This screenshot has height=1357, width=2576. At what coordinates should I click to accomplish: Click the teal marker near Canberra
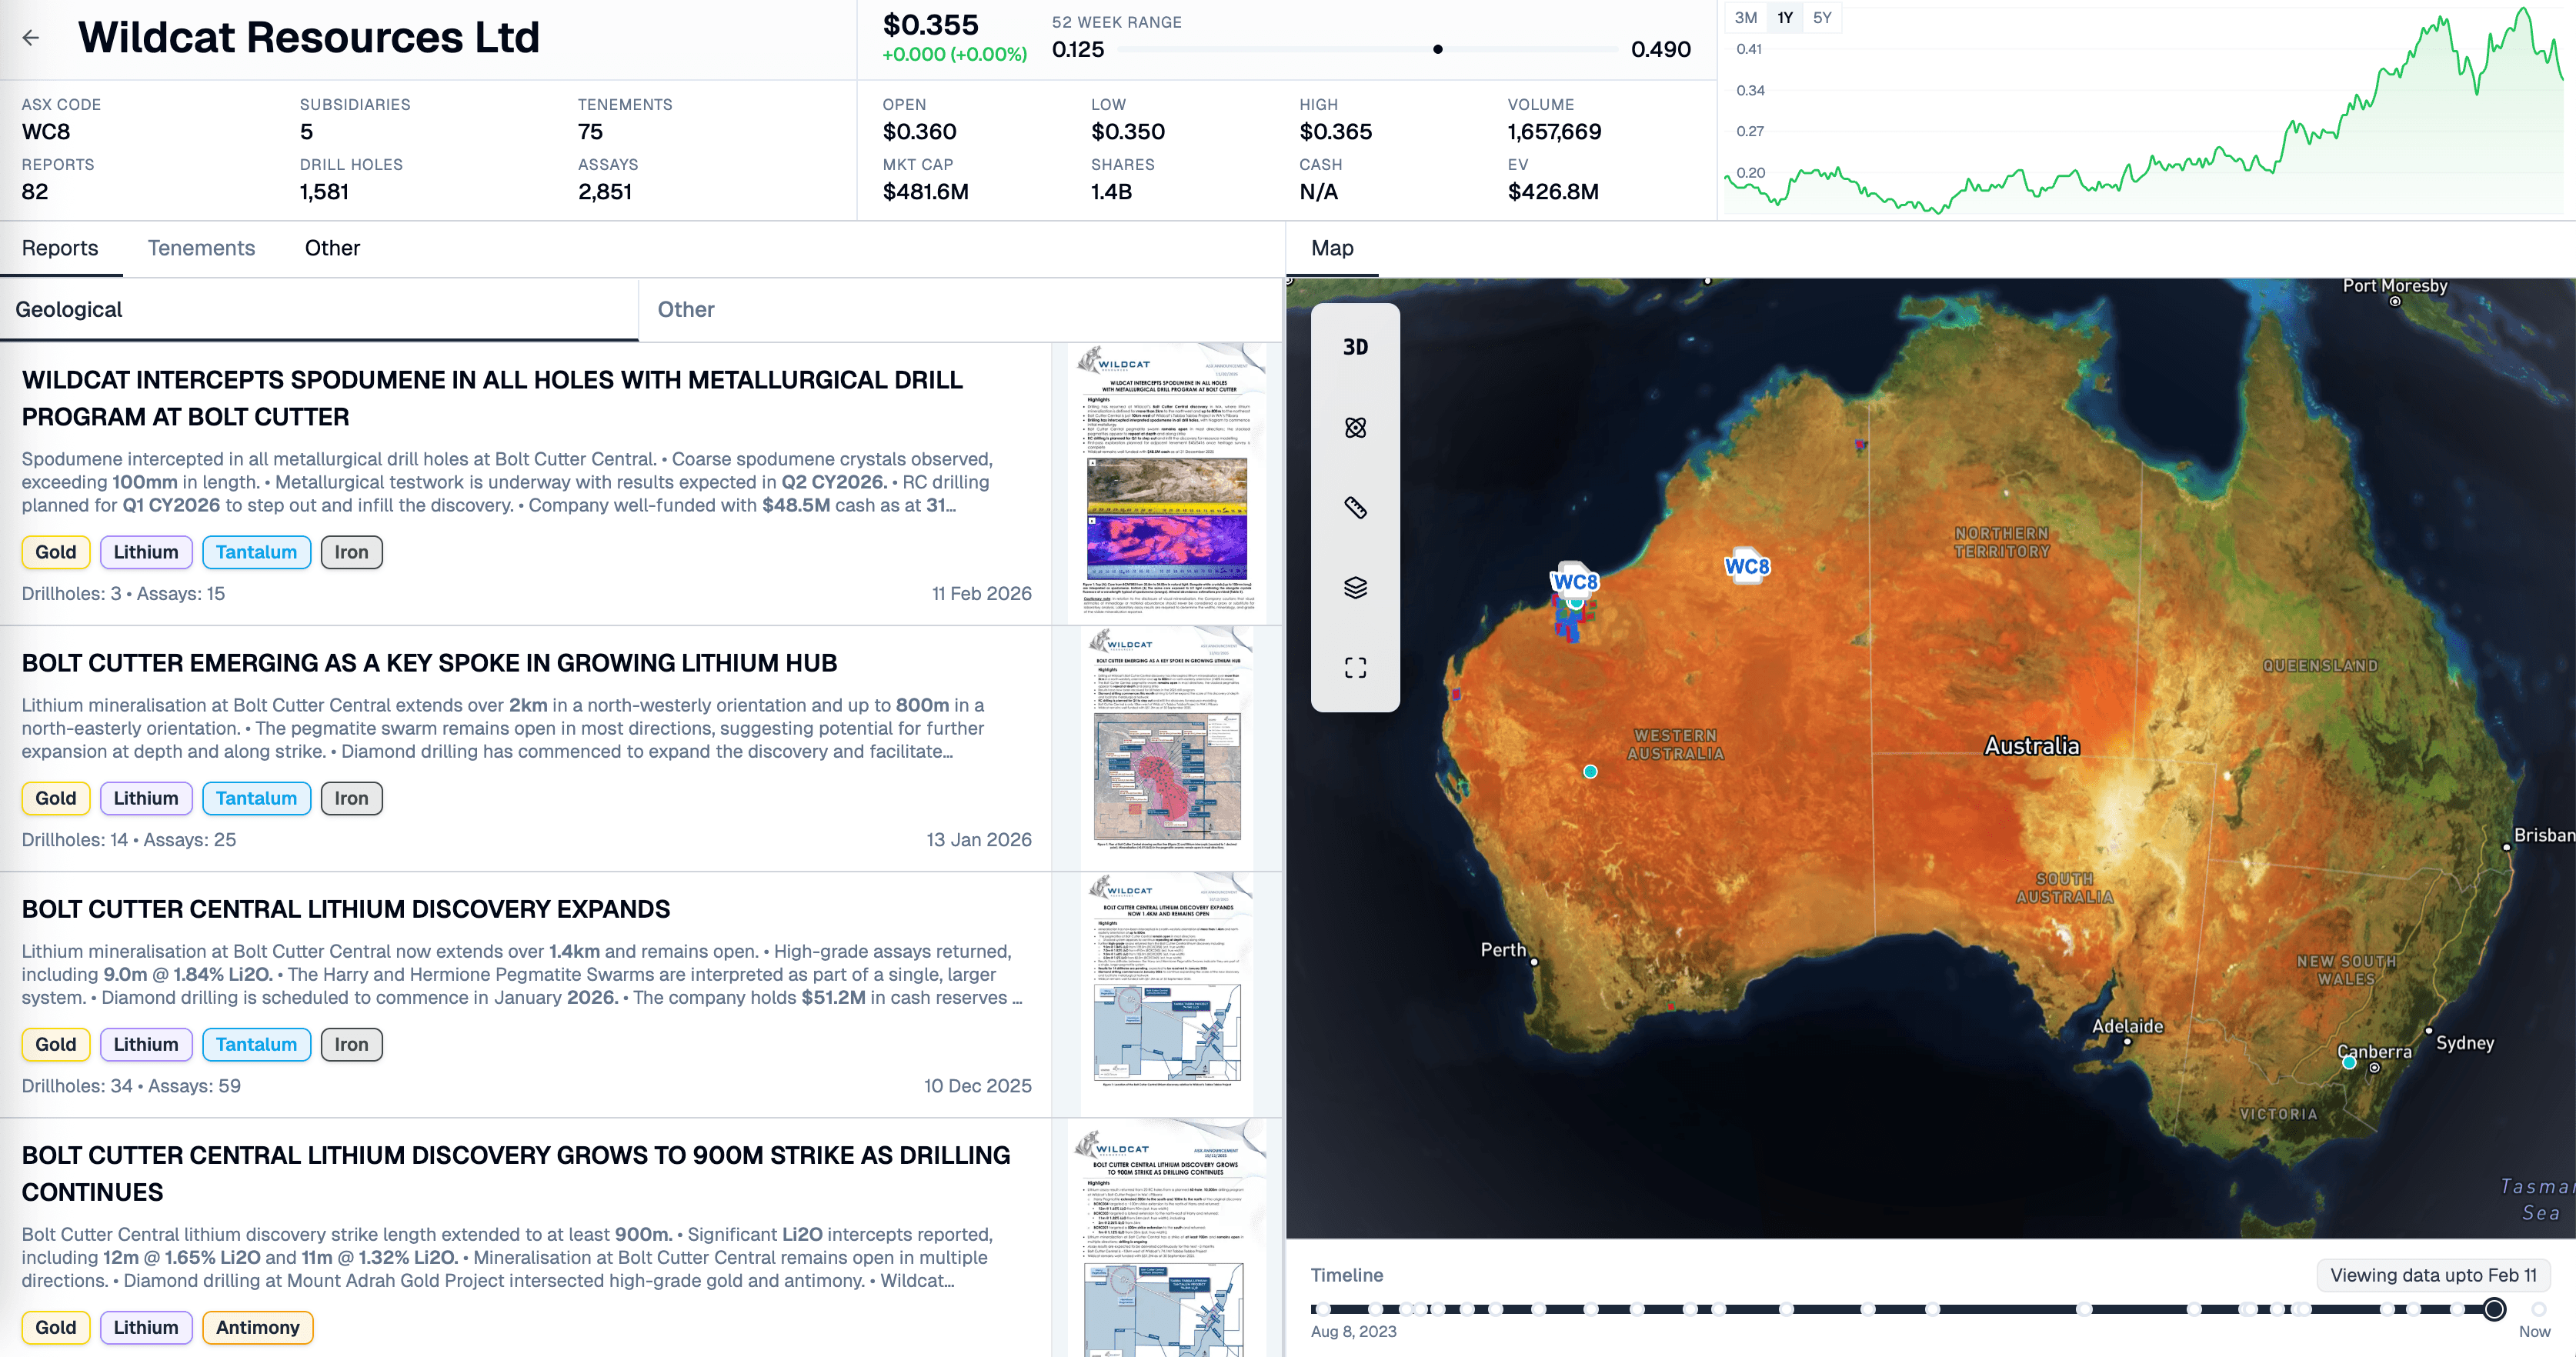coord(2349,1063)
